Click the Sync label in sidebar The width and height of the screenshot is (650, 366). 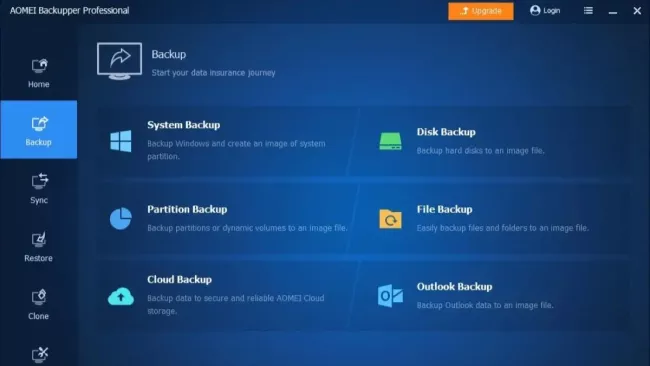coord(39,200)
